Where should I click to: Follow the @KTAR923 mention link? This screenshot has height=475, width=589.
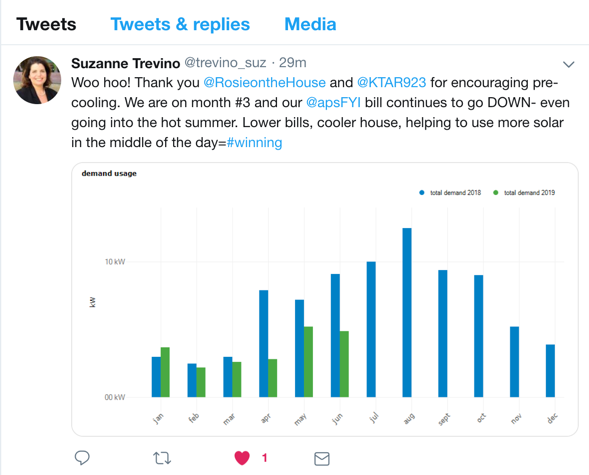[x=391, y=82]
